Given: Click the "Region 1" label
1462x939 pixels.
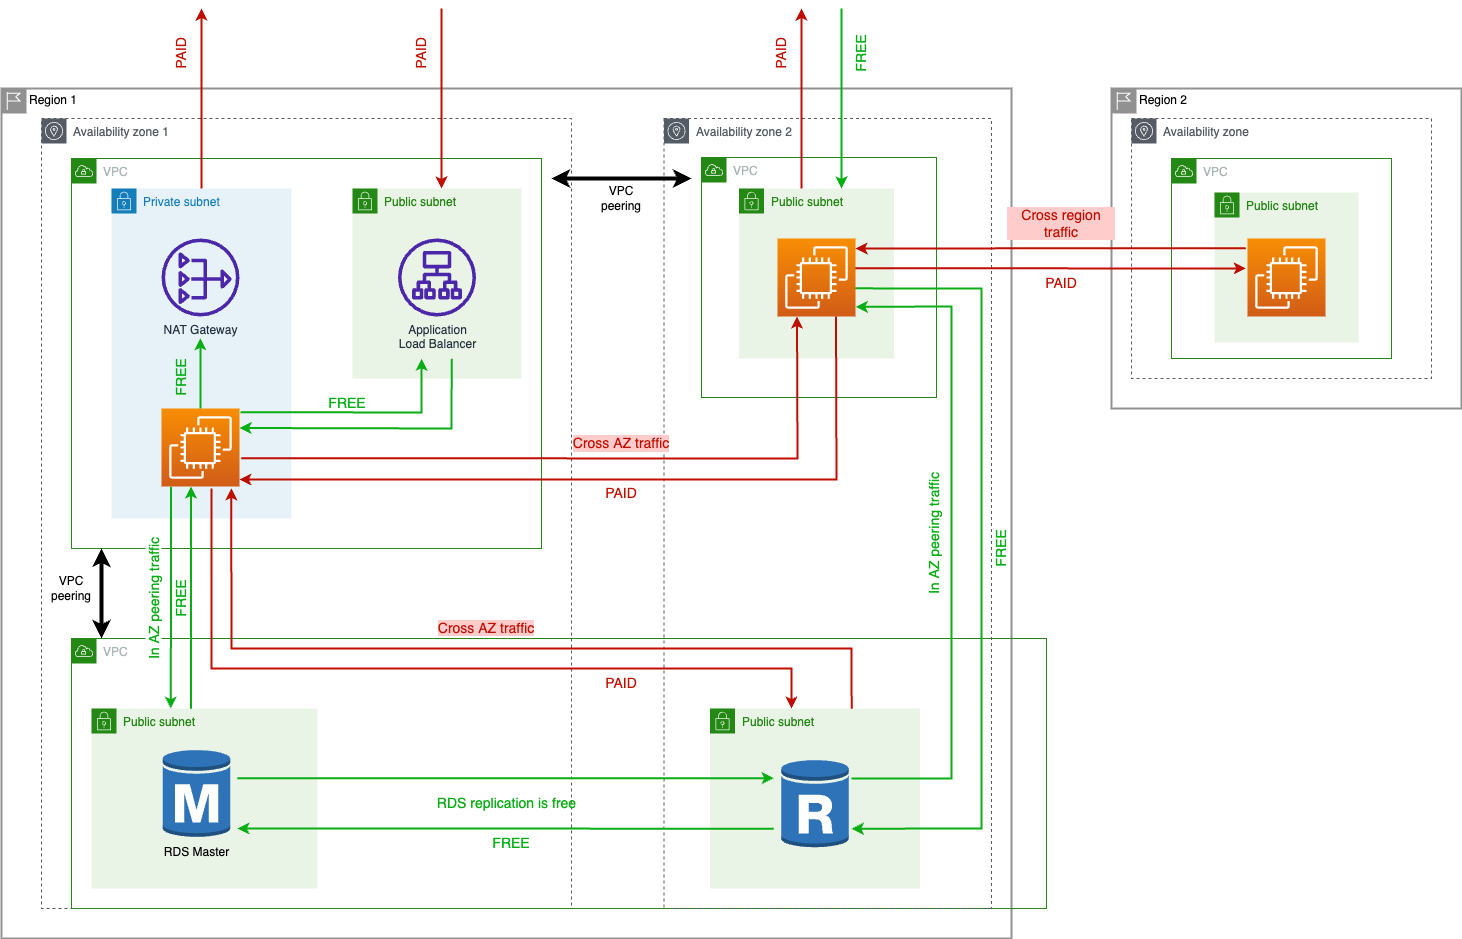Looking at the screenshot, I should (x=52, y=100).
